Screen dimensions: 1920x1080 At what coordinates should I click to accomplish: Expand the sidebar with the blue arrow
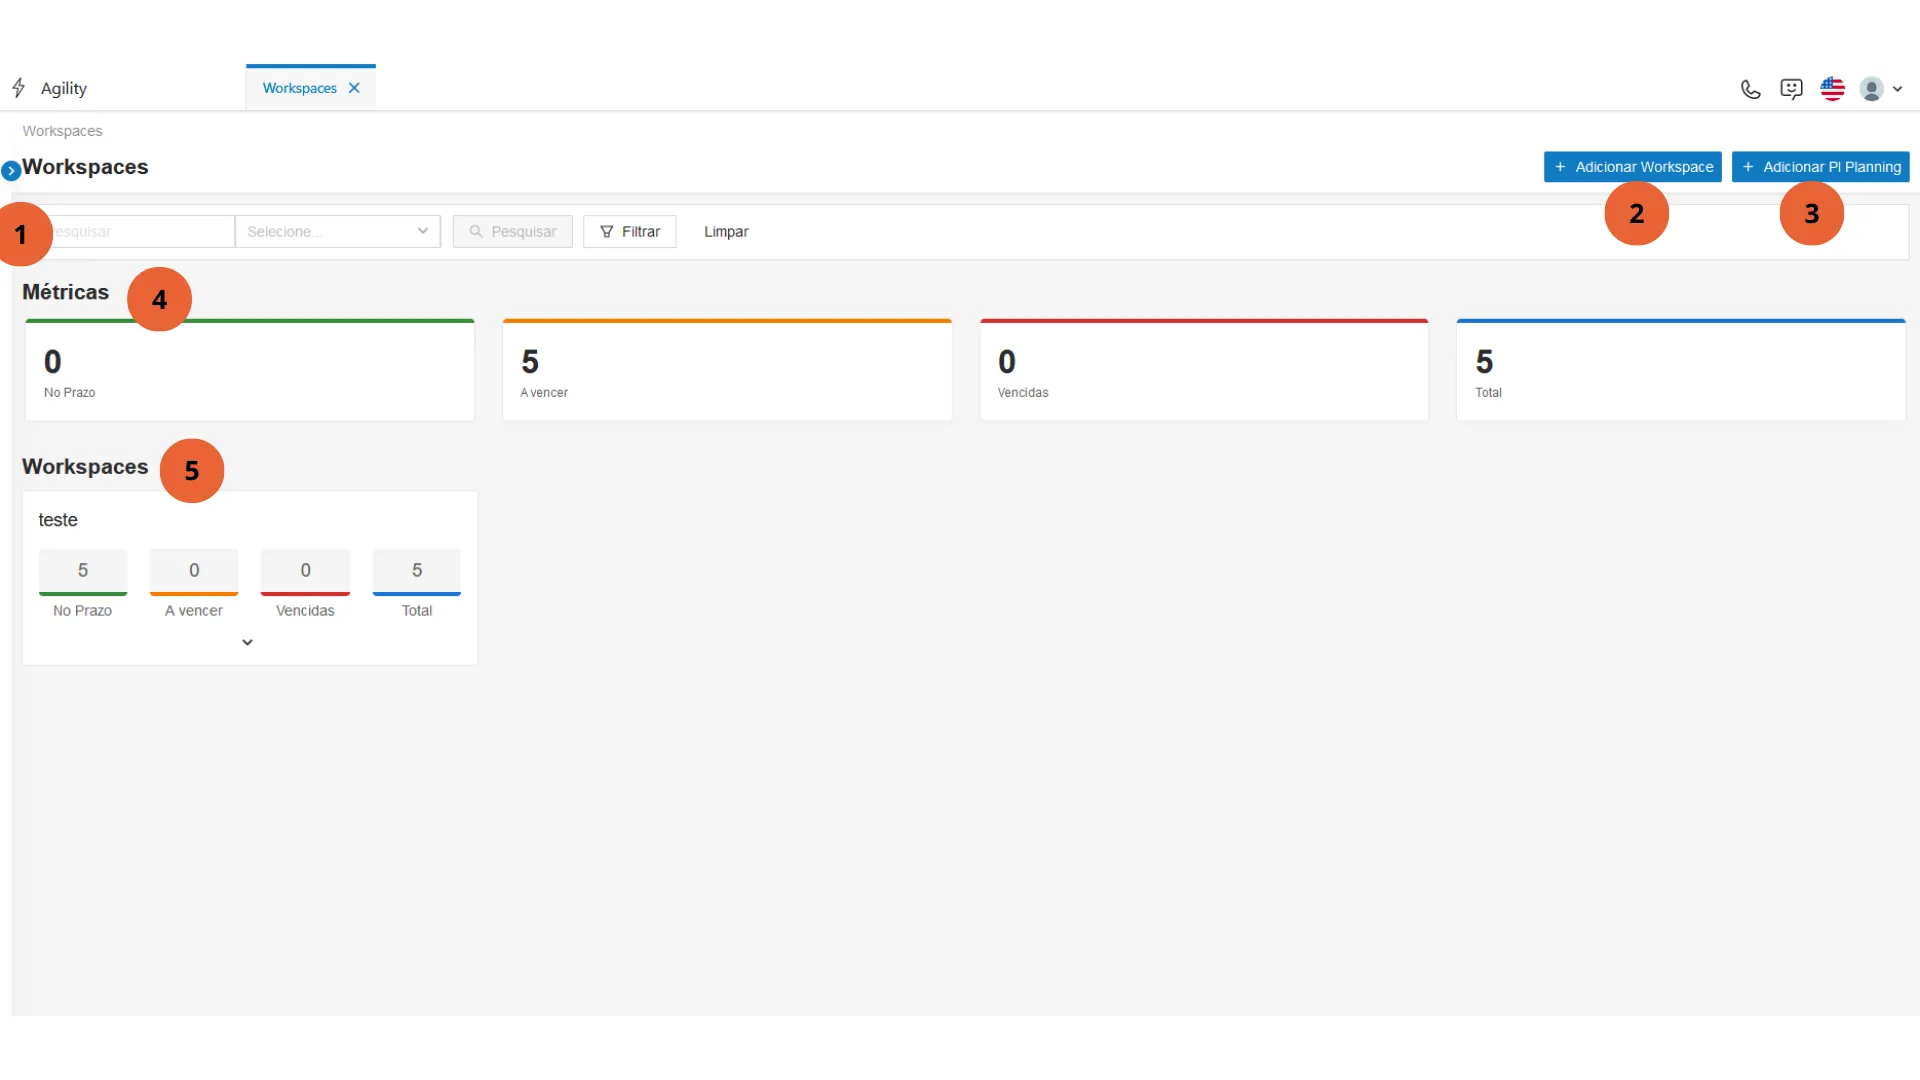pos(11,171)
